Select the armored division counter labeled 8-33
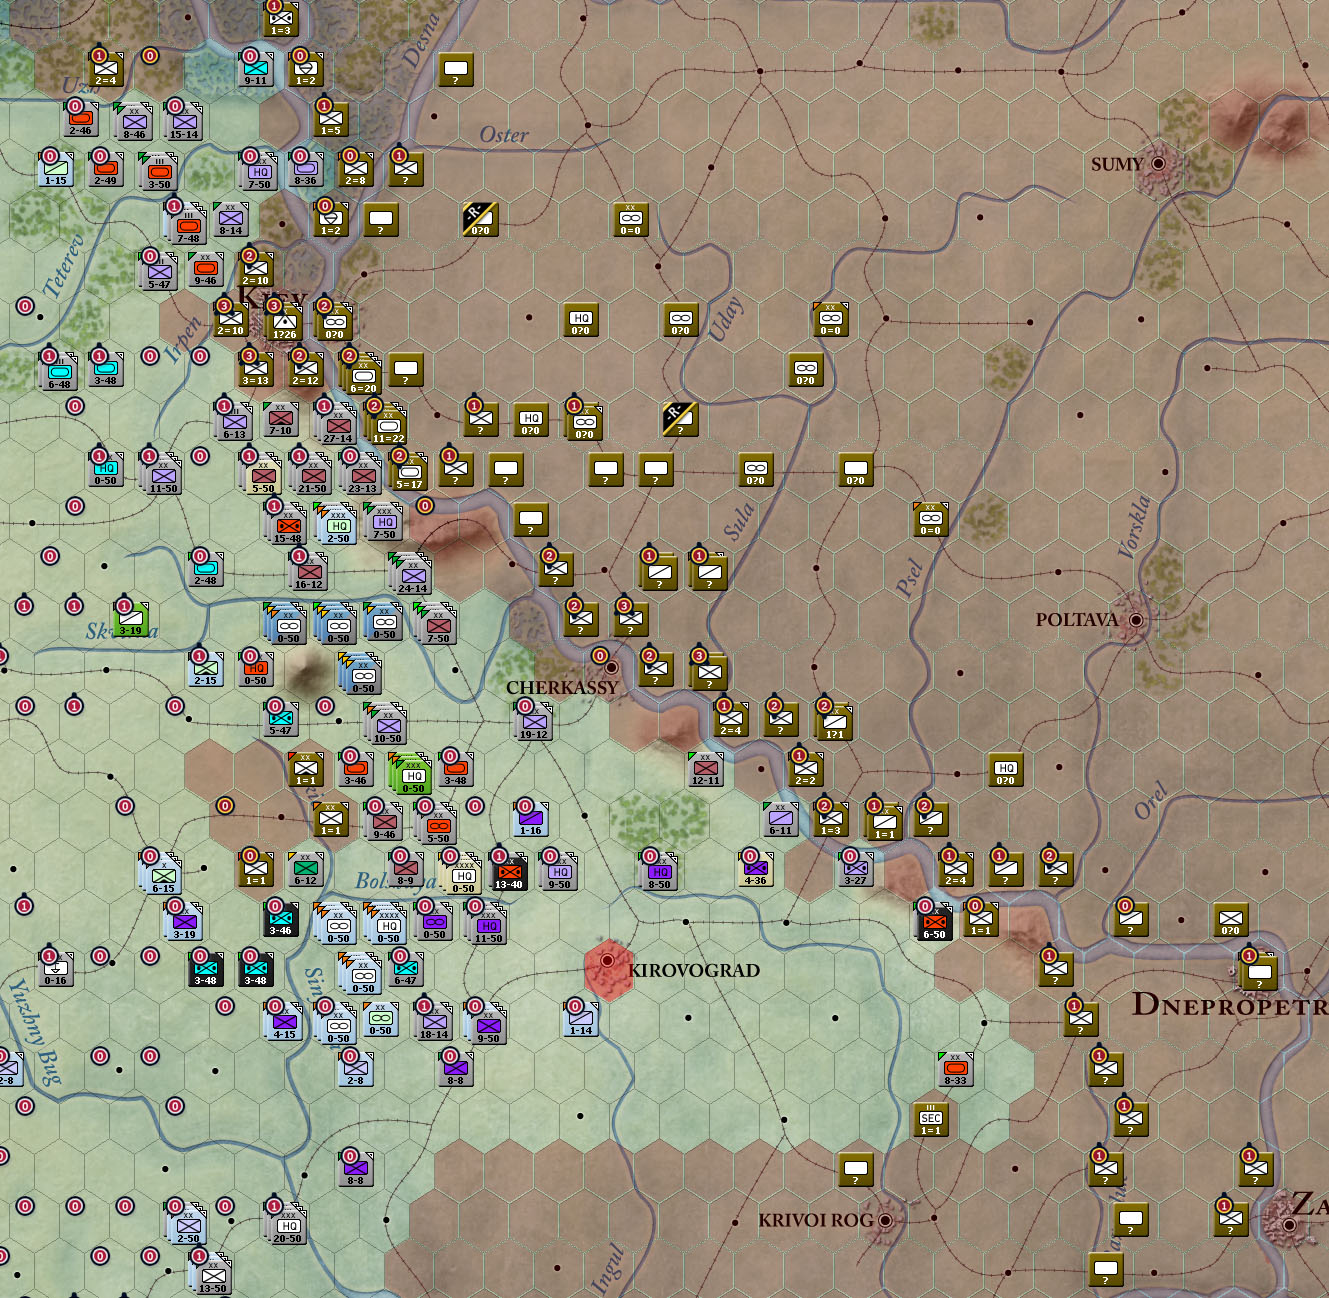 tap(956, 1069)
